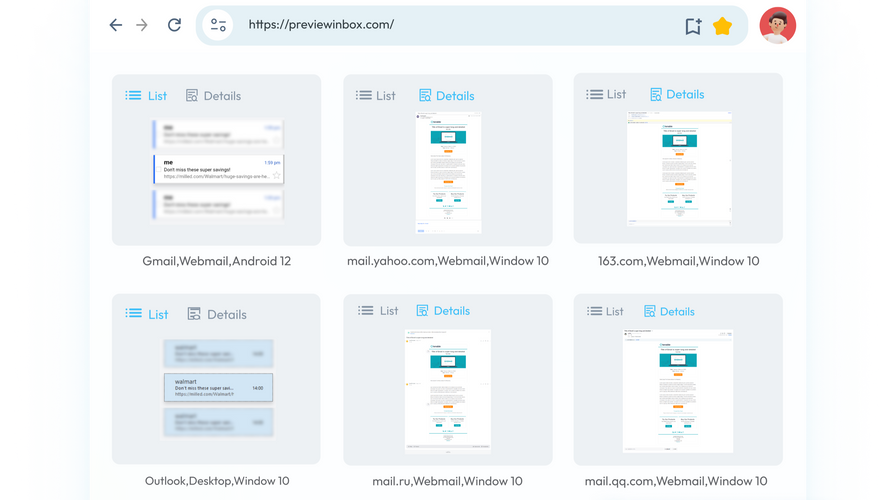Click caption '163.com,Webmail,Window 10'

point(679,261)
